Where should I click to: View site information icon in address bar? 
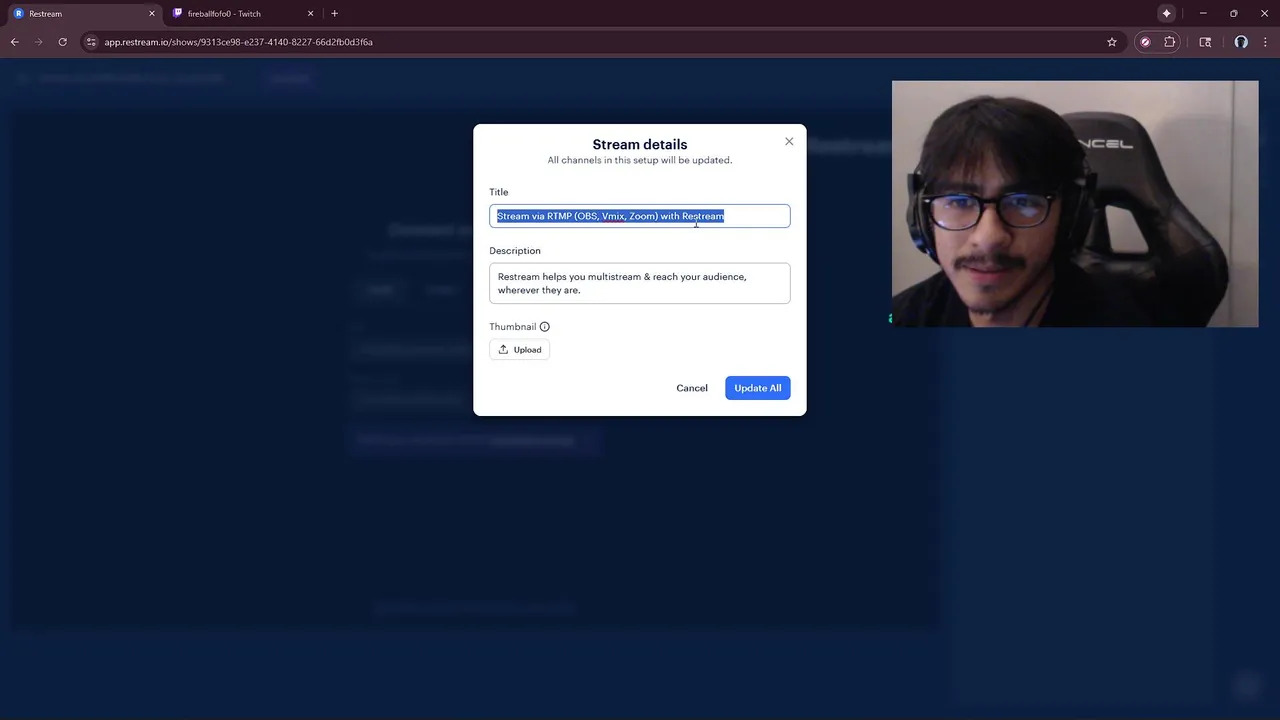(91, 42)
